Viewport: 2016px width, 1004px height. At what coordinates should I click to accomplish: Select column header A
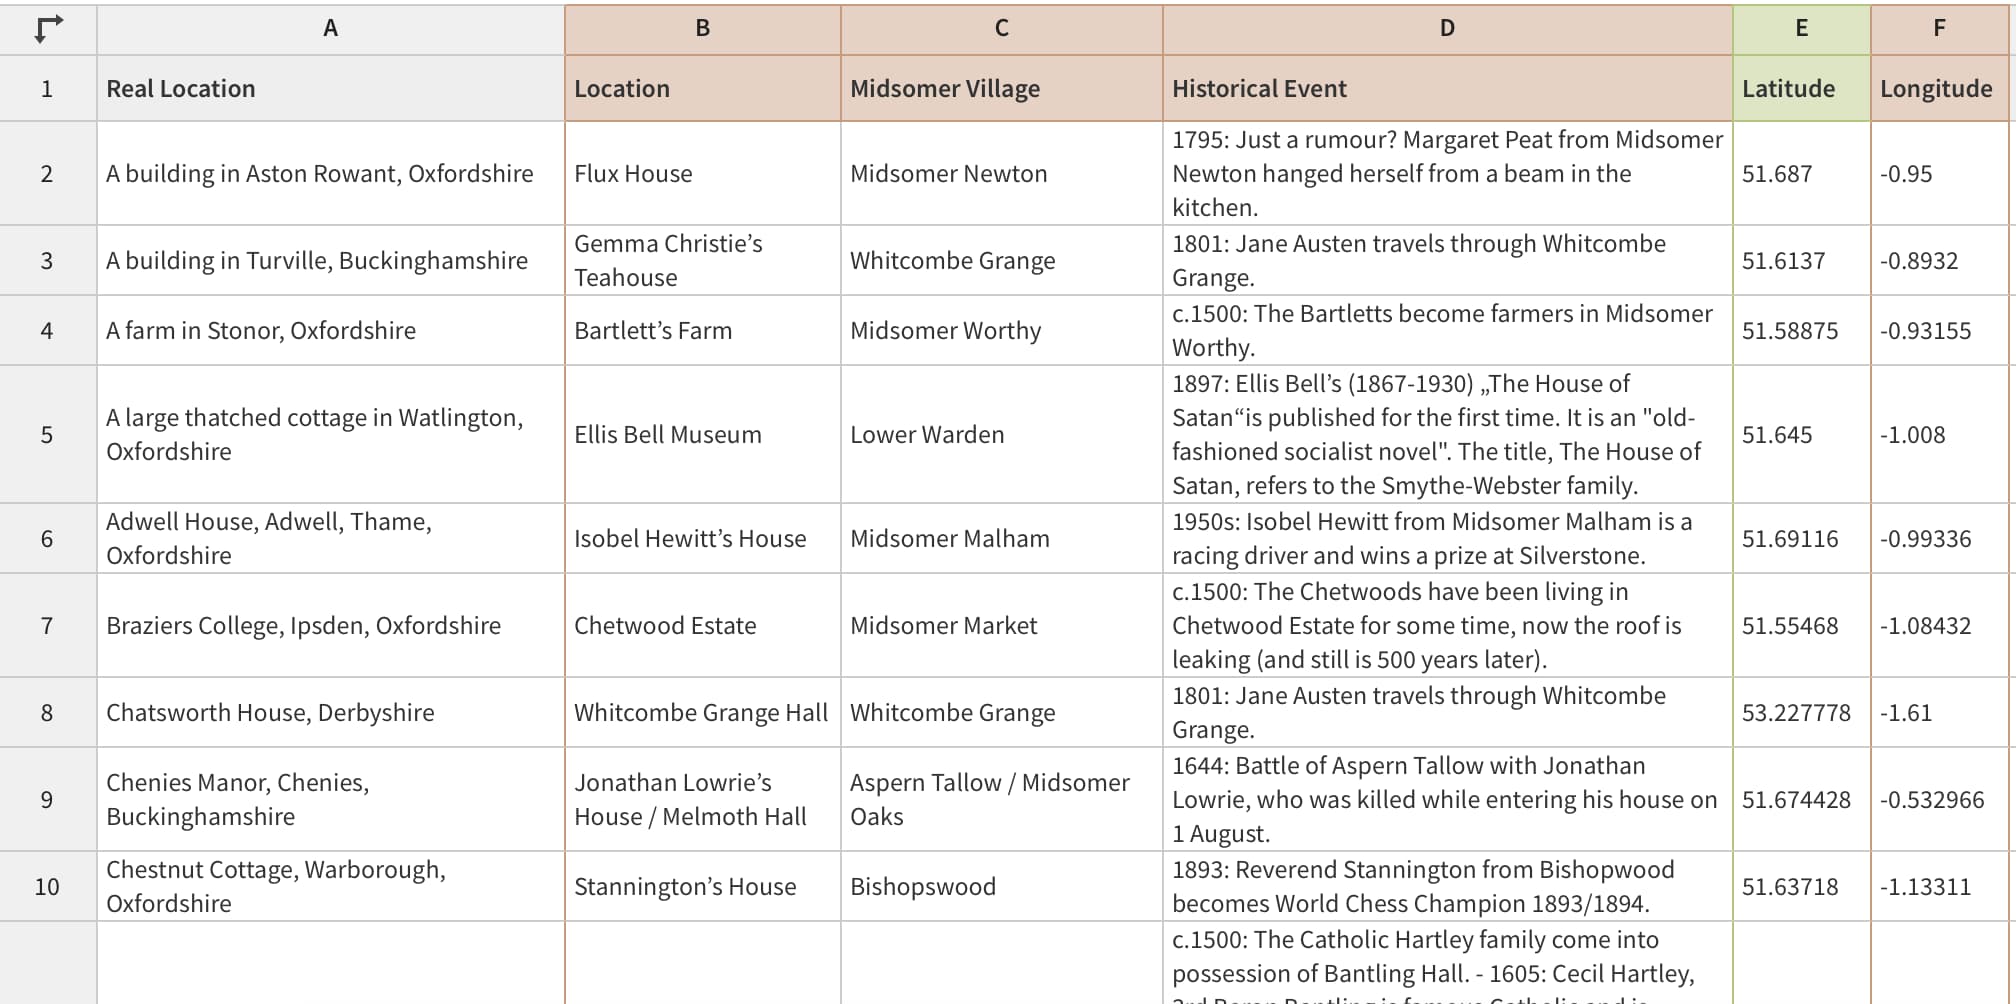coord(330,28)
